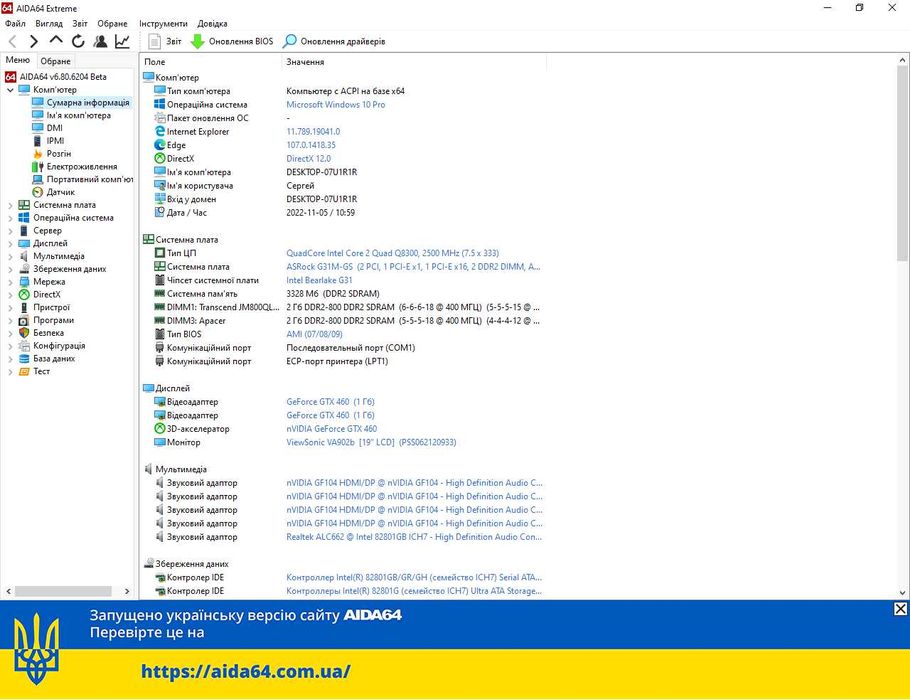Image resolution: width=910 pixels, height=700 pixels.
Task: Click the 3D-акселератор Xbox-style icon
Action: [x=160, y=428]
